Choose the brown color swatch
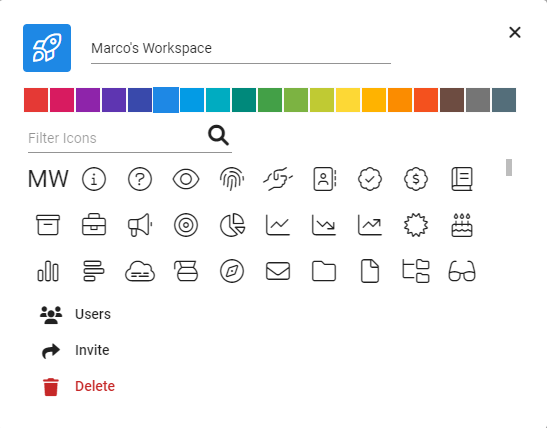This screenshot has height=428, width=547. (x=452, y=100)
